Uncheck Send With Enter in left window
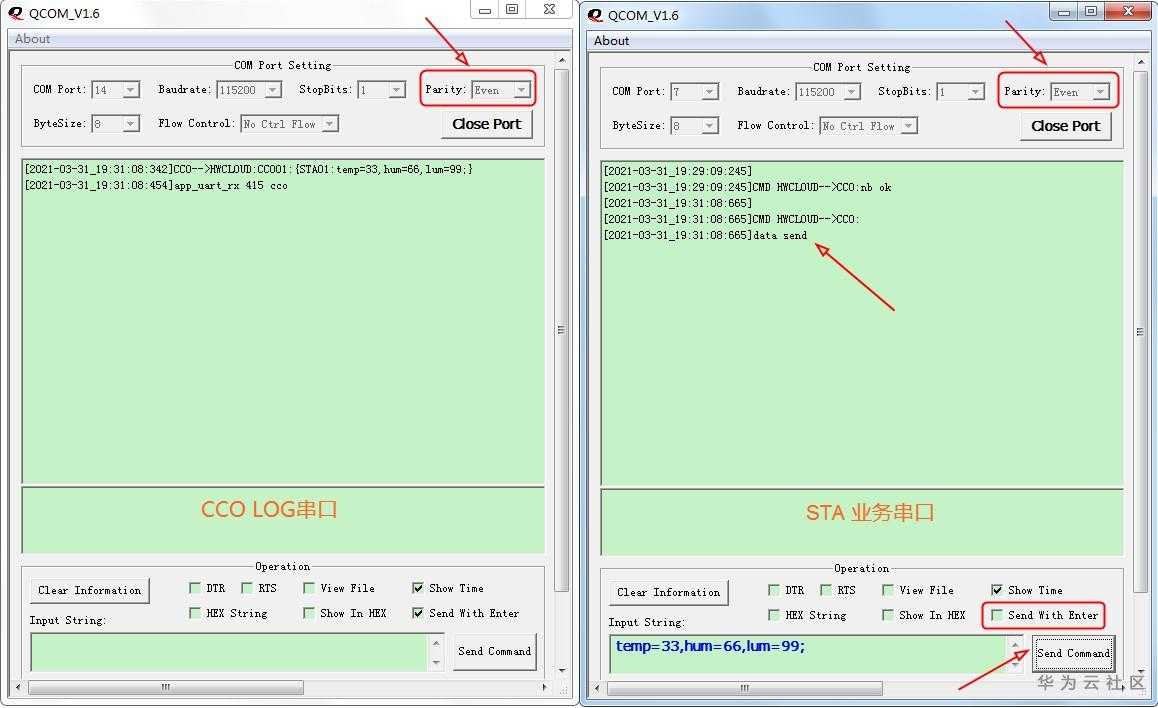 pos(418,613)
